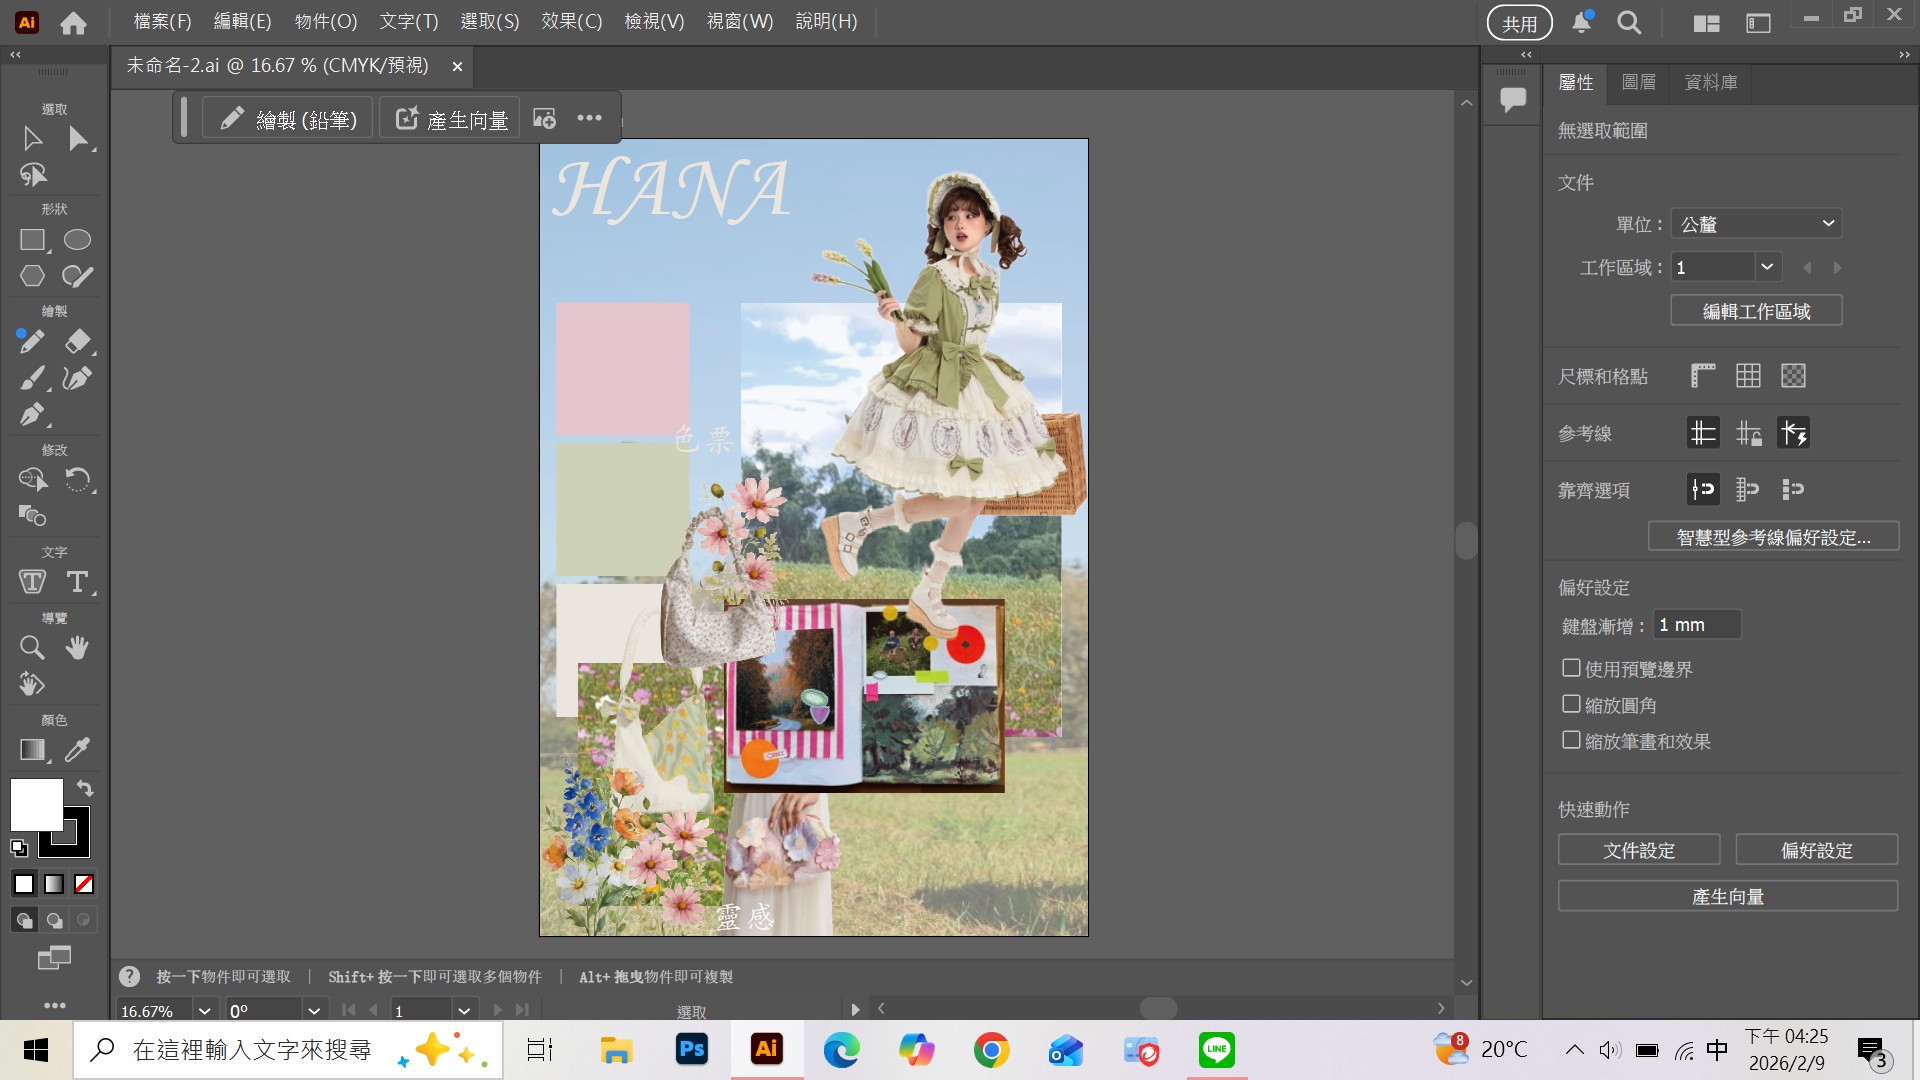The width and height of the screenshot is (1920, 1080).
Task: Select the Eyedropper tool
Action: [x=77, y=750]
